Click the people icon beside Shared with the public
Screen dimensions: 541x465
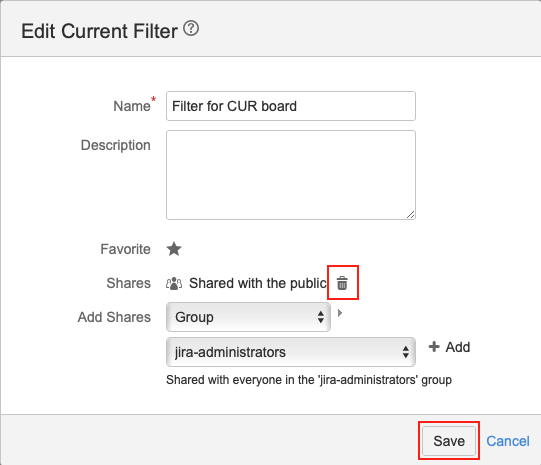174,283
